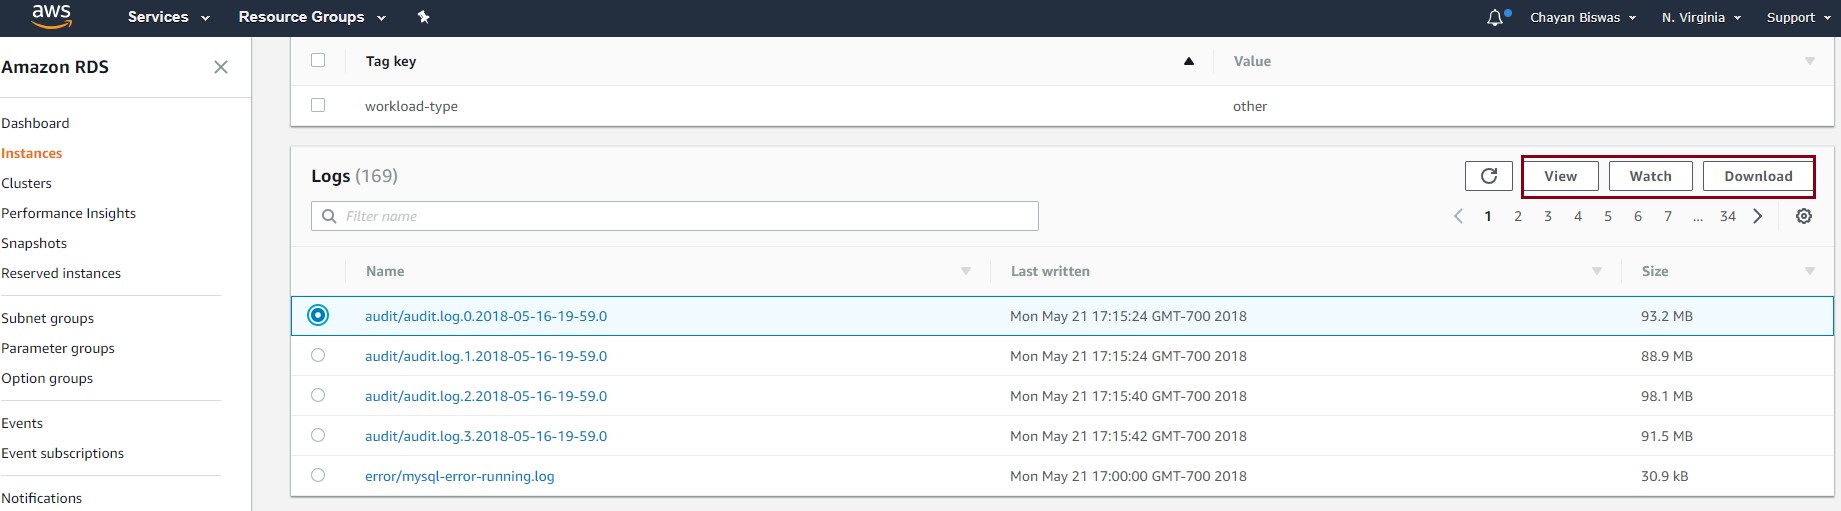Go to Parameter groups in the sidebar
Viewport: 1841px width, 511px height.
(58, 348)
